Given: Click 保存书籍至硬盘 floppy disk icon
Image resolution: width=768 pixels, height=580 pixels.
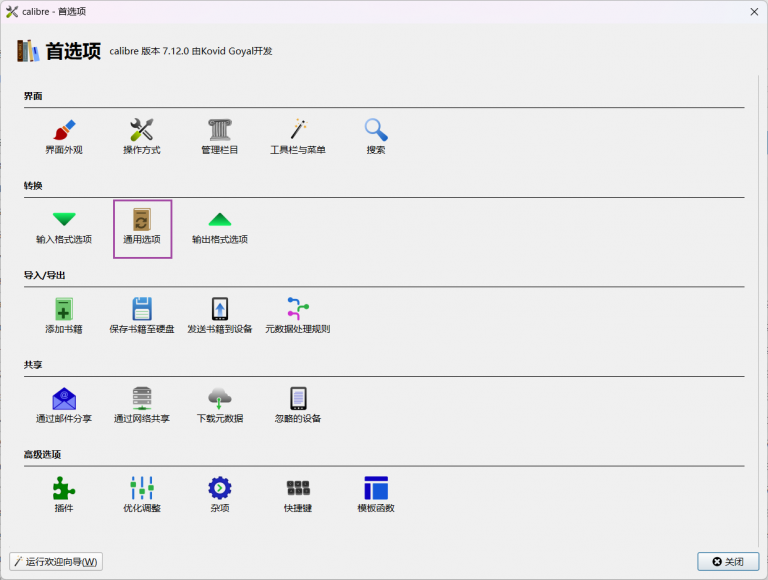Looking at the screenshot, I should pyautogui.click(x=142, y=309).
